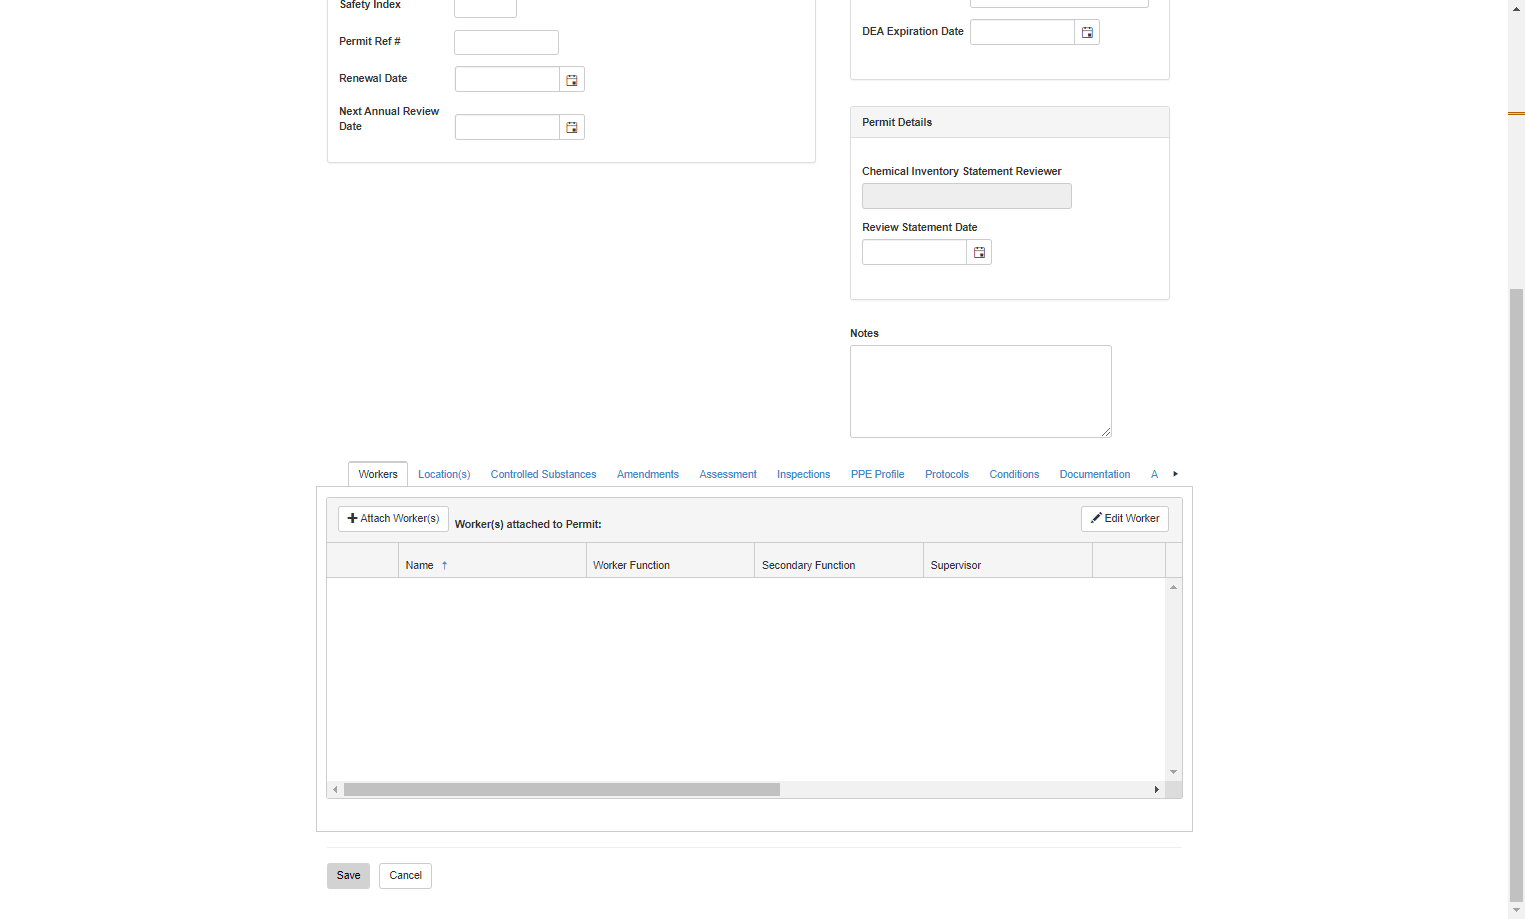Click the Attach Worker(s) button
Image resolution: width=1525 pixels, height=919 pixels.
click(393, 518)
